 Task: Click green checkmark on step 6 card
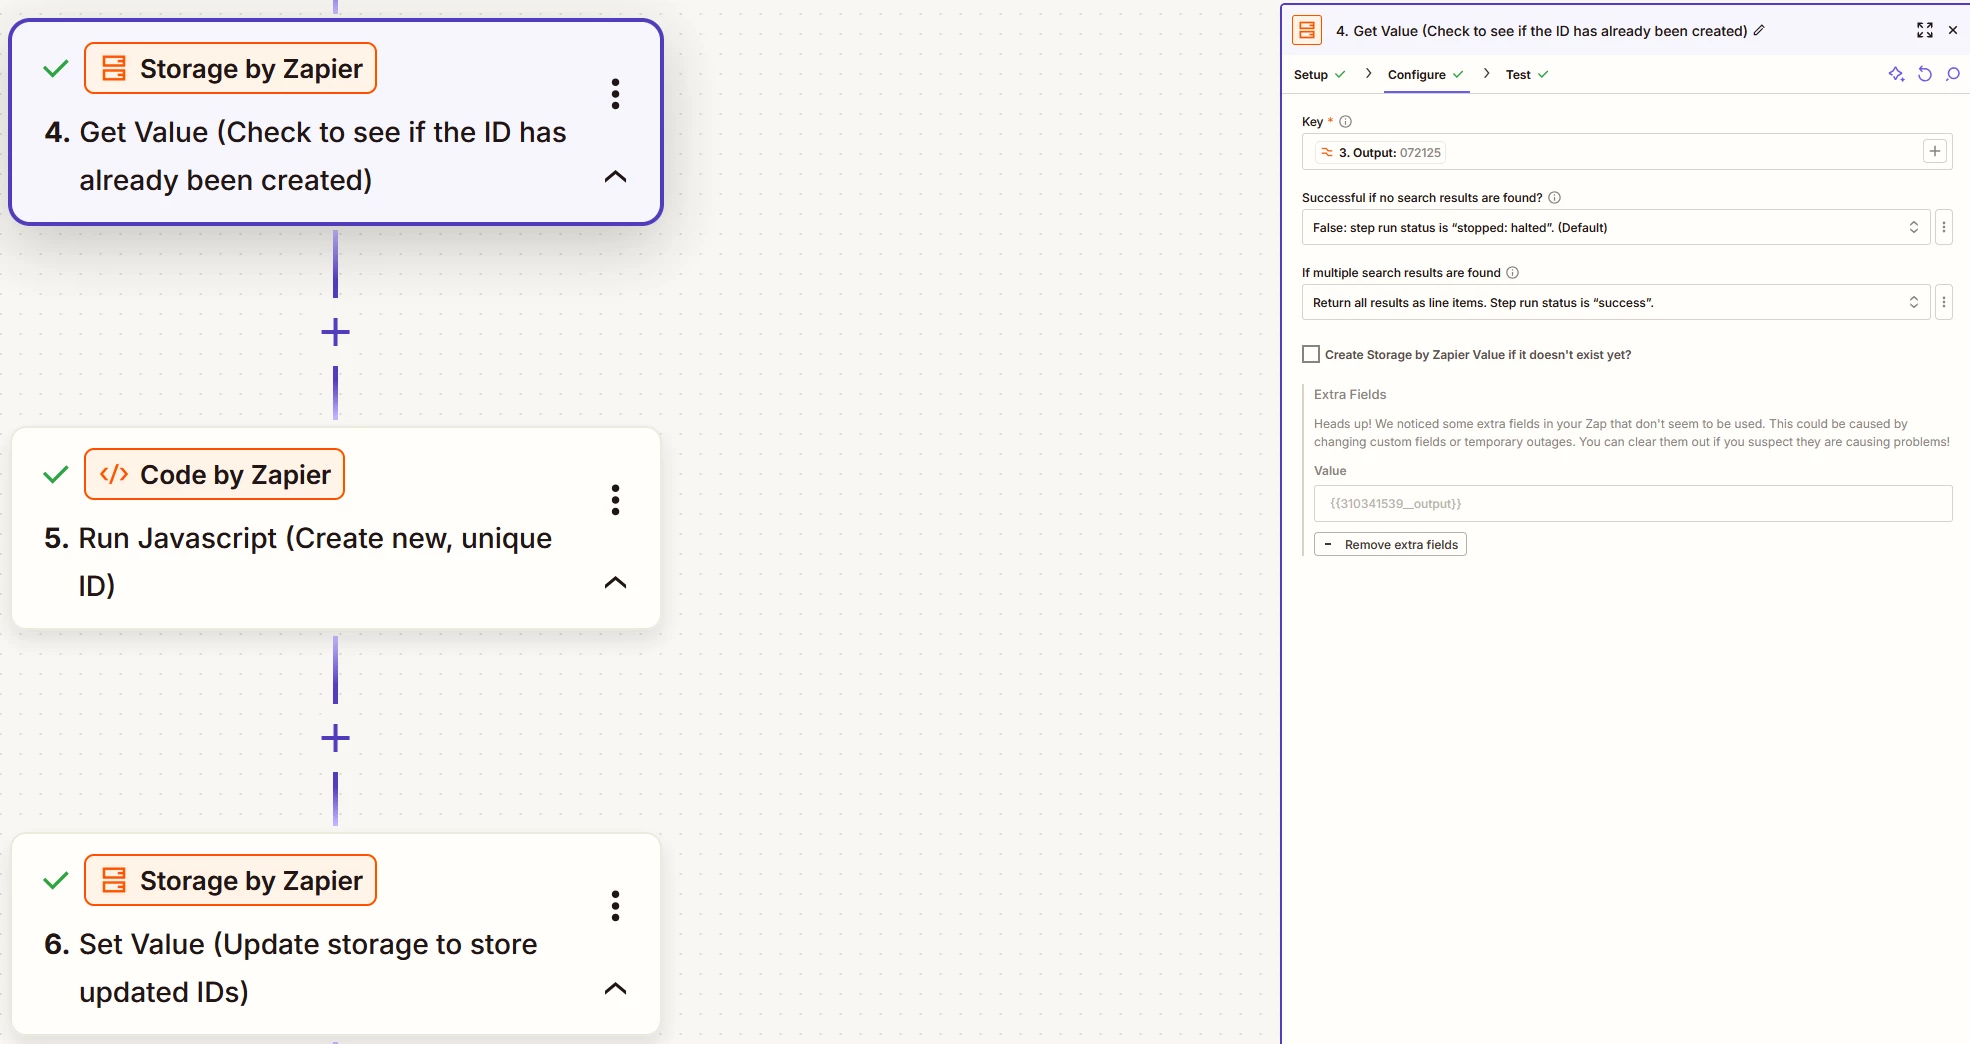(56, 881)
